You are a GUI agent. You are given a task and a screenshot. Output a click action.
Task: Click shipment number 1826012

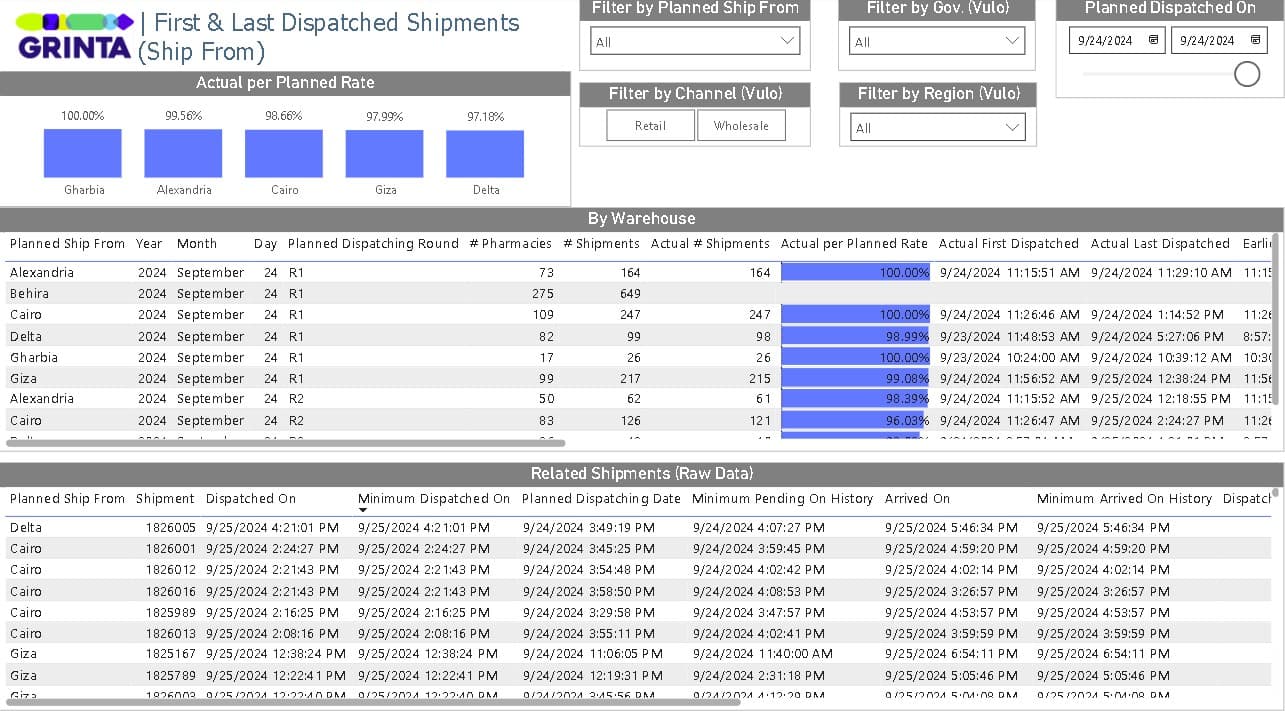coord(171,569)
